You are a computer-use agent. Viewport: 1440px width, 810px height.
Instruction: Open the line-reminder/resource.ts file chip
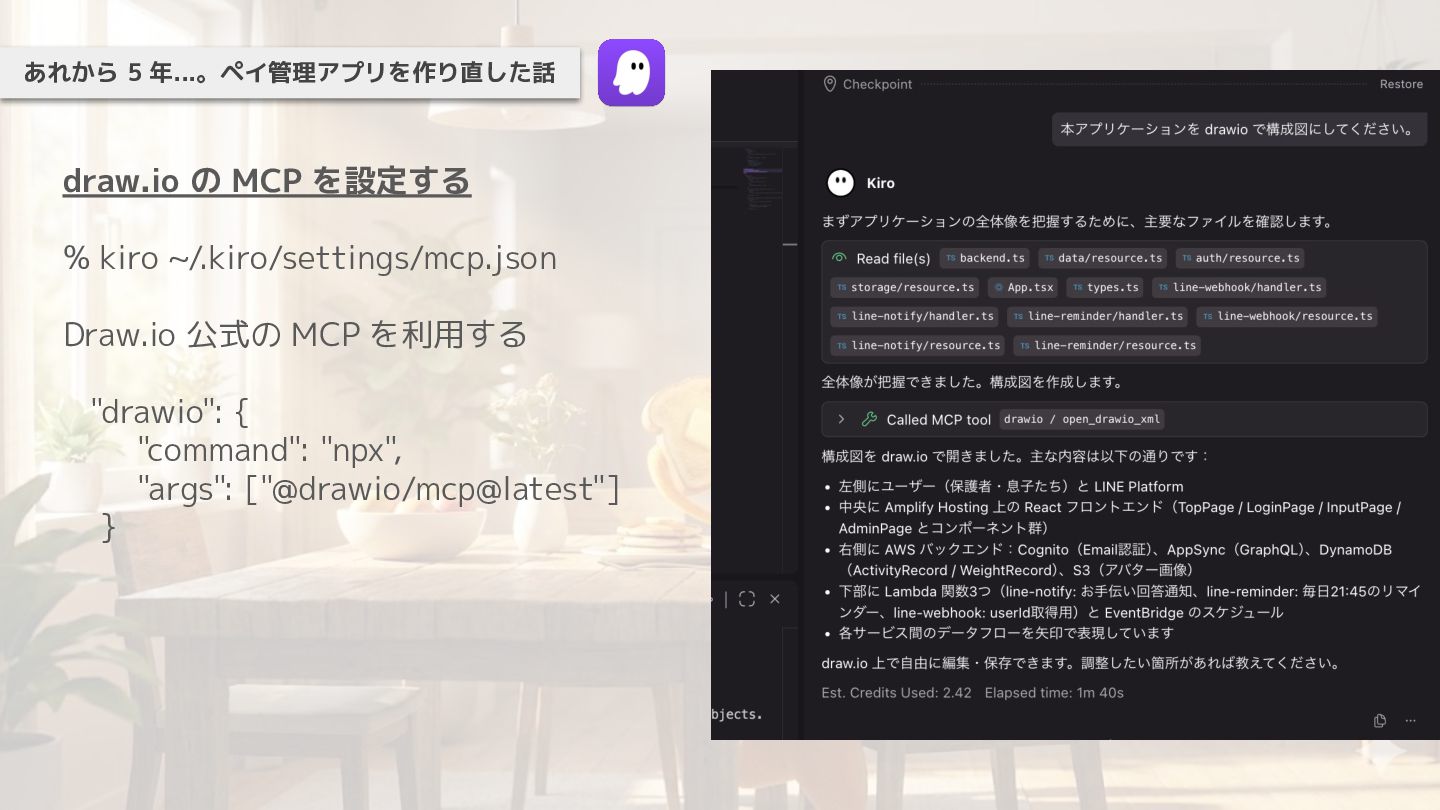(1107, 345)
